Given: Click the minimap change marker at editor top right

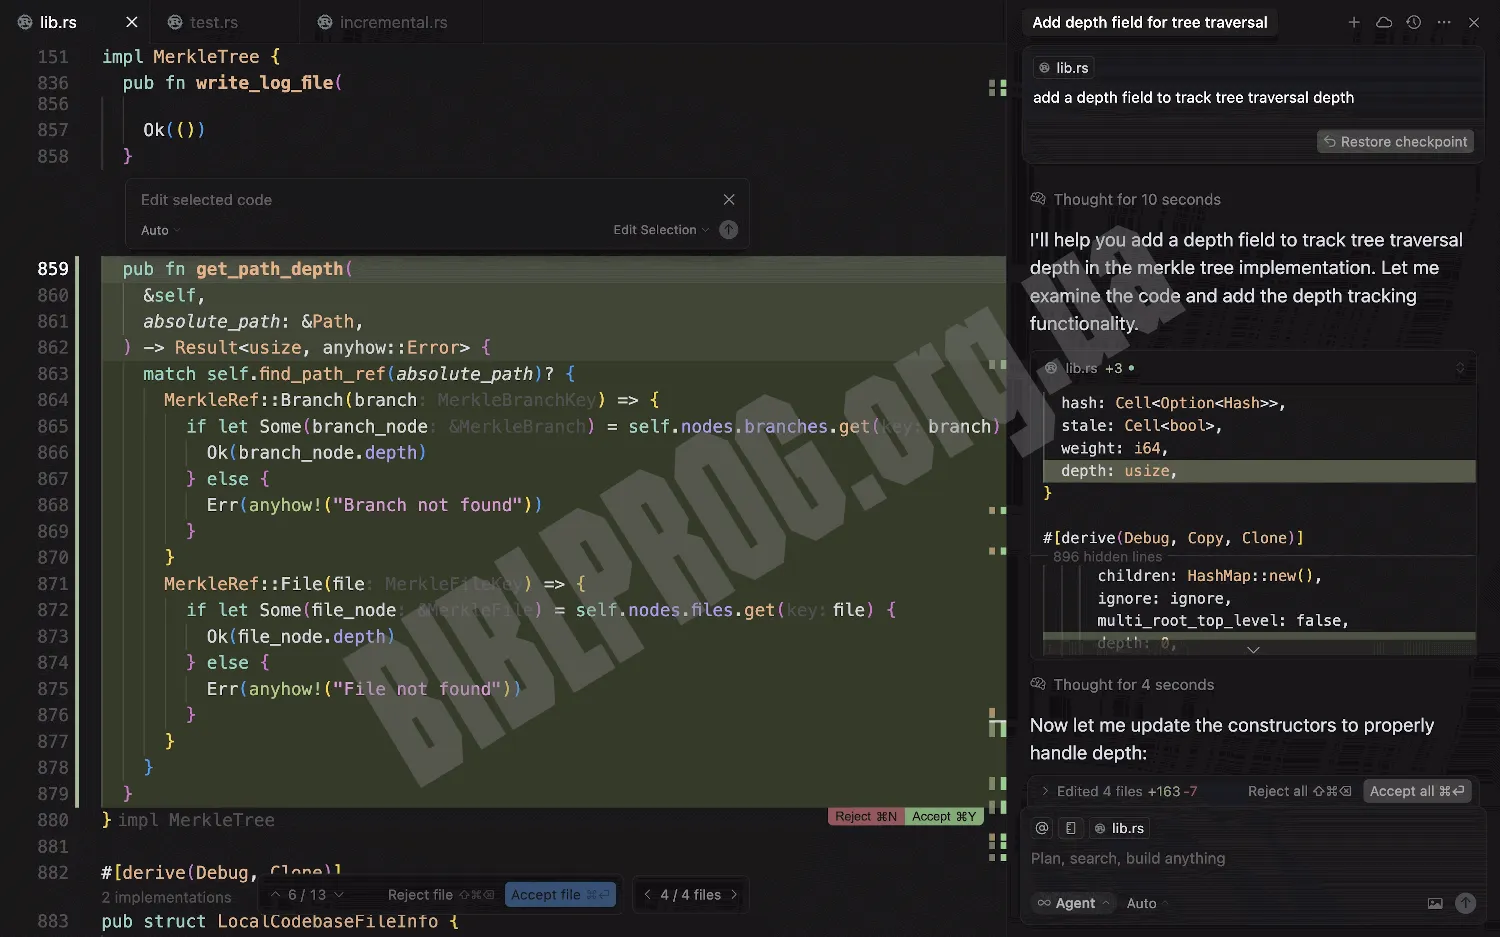Looking at the screenshot, I should [x=997, y=88].
